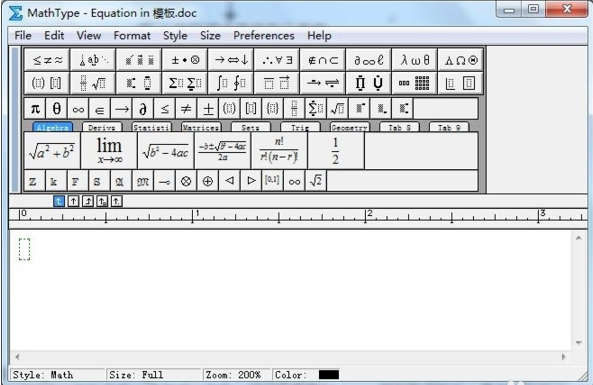
Task: Open the summation templates palette
Action: [185, 83]
